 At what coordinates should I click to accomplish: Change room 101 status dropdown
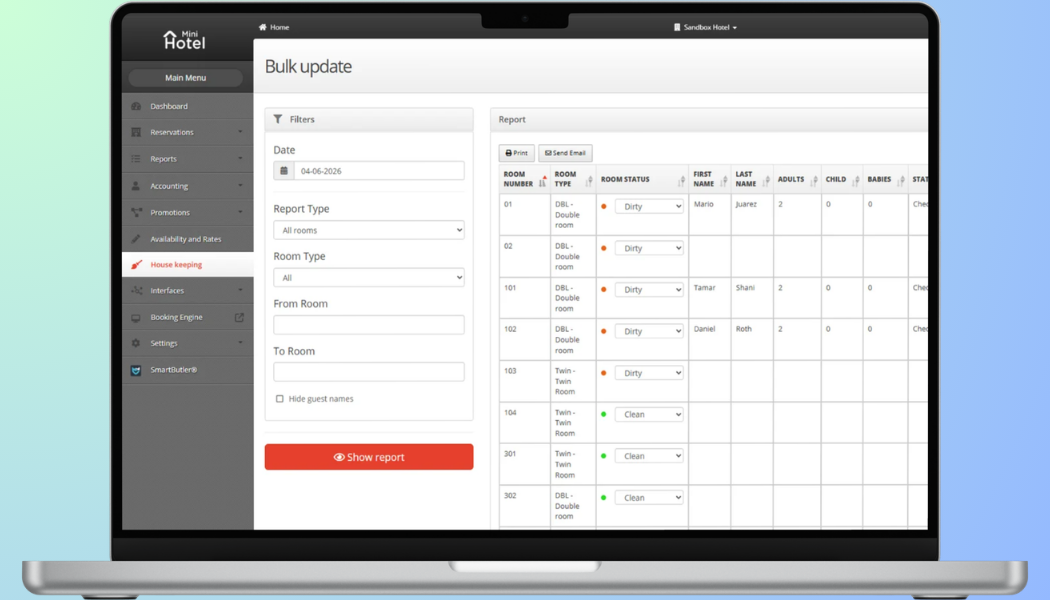point(649,289)
